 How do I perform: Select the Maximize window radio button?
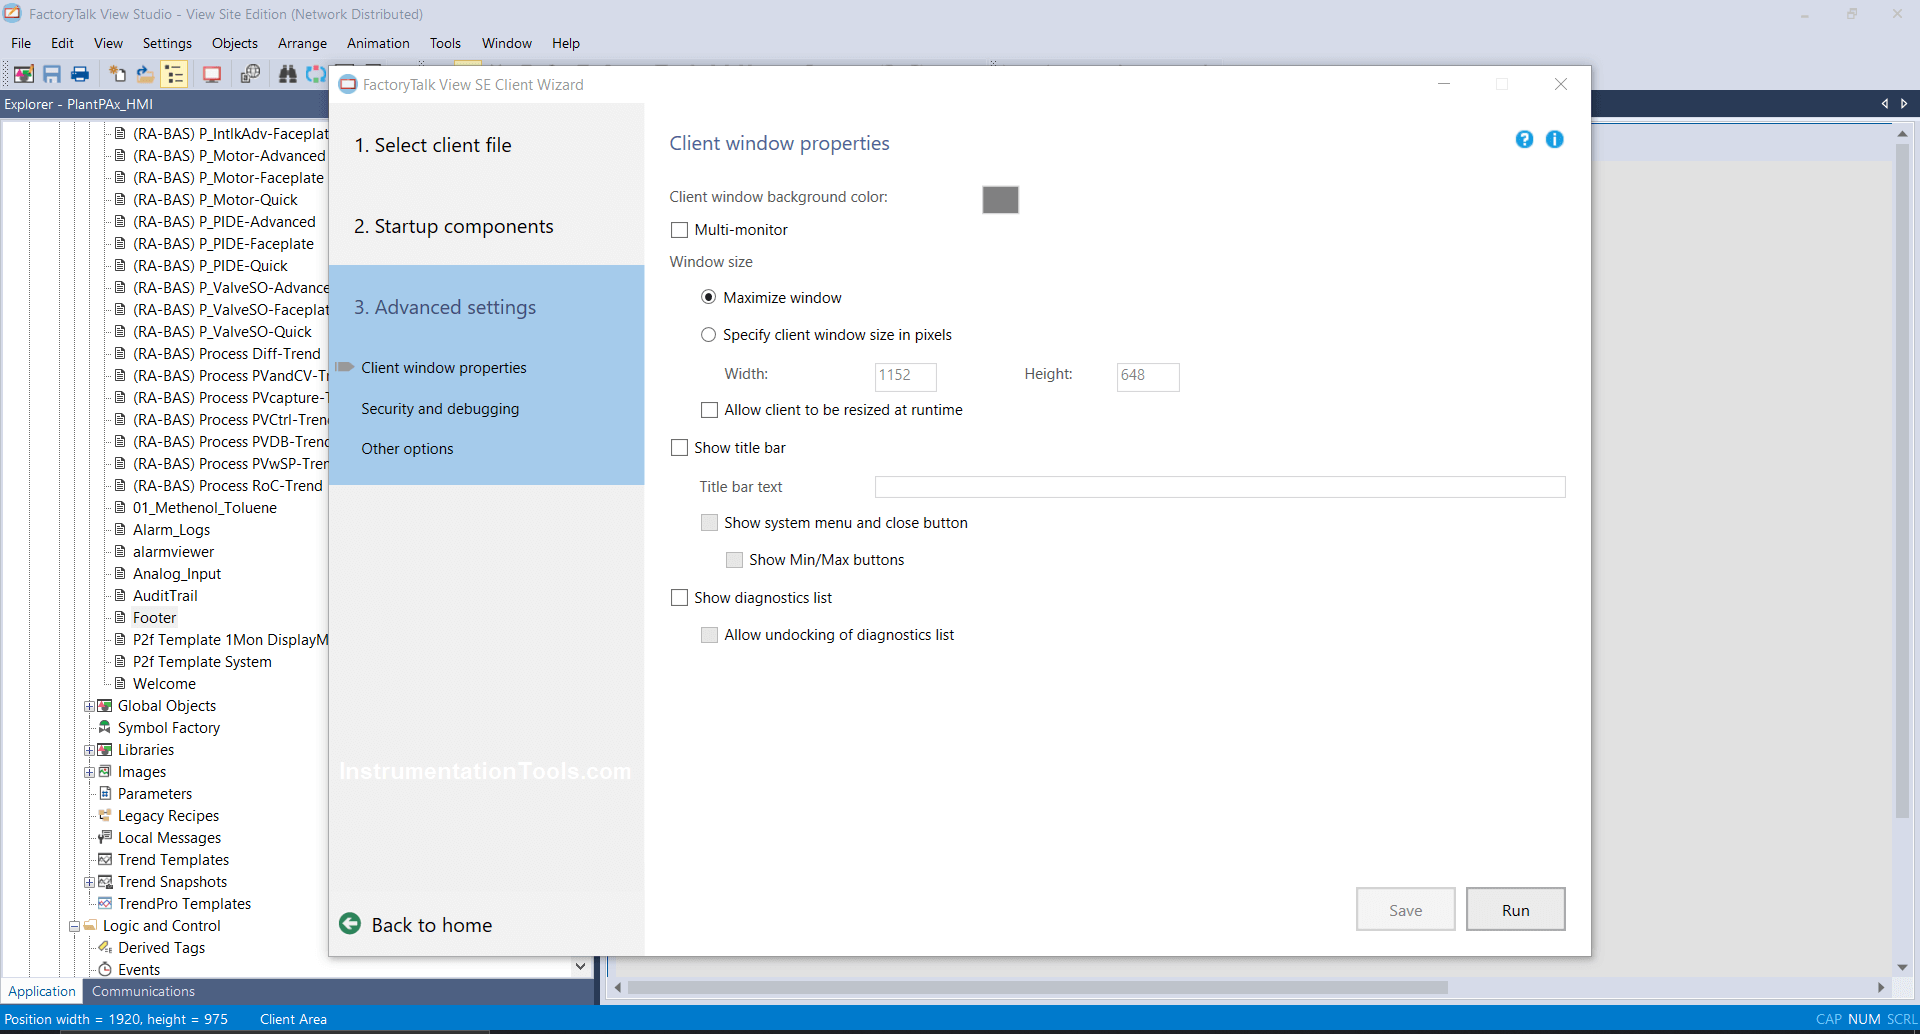[708, 297]
